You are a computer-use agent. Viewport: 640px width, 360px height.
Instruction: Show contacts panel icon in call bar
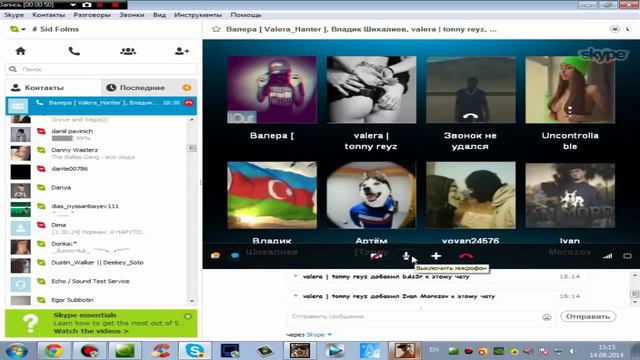coord(216,256)
